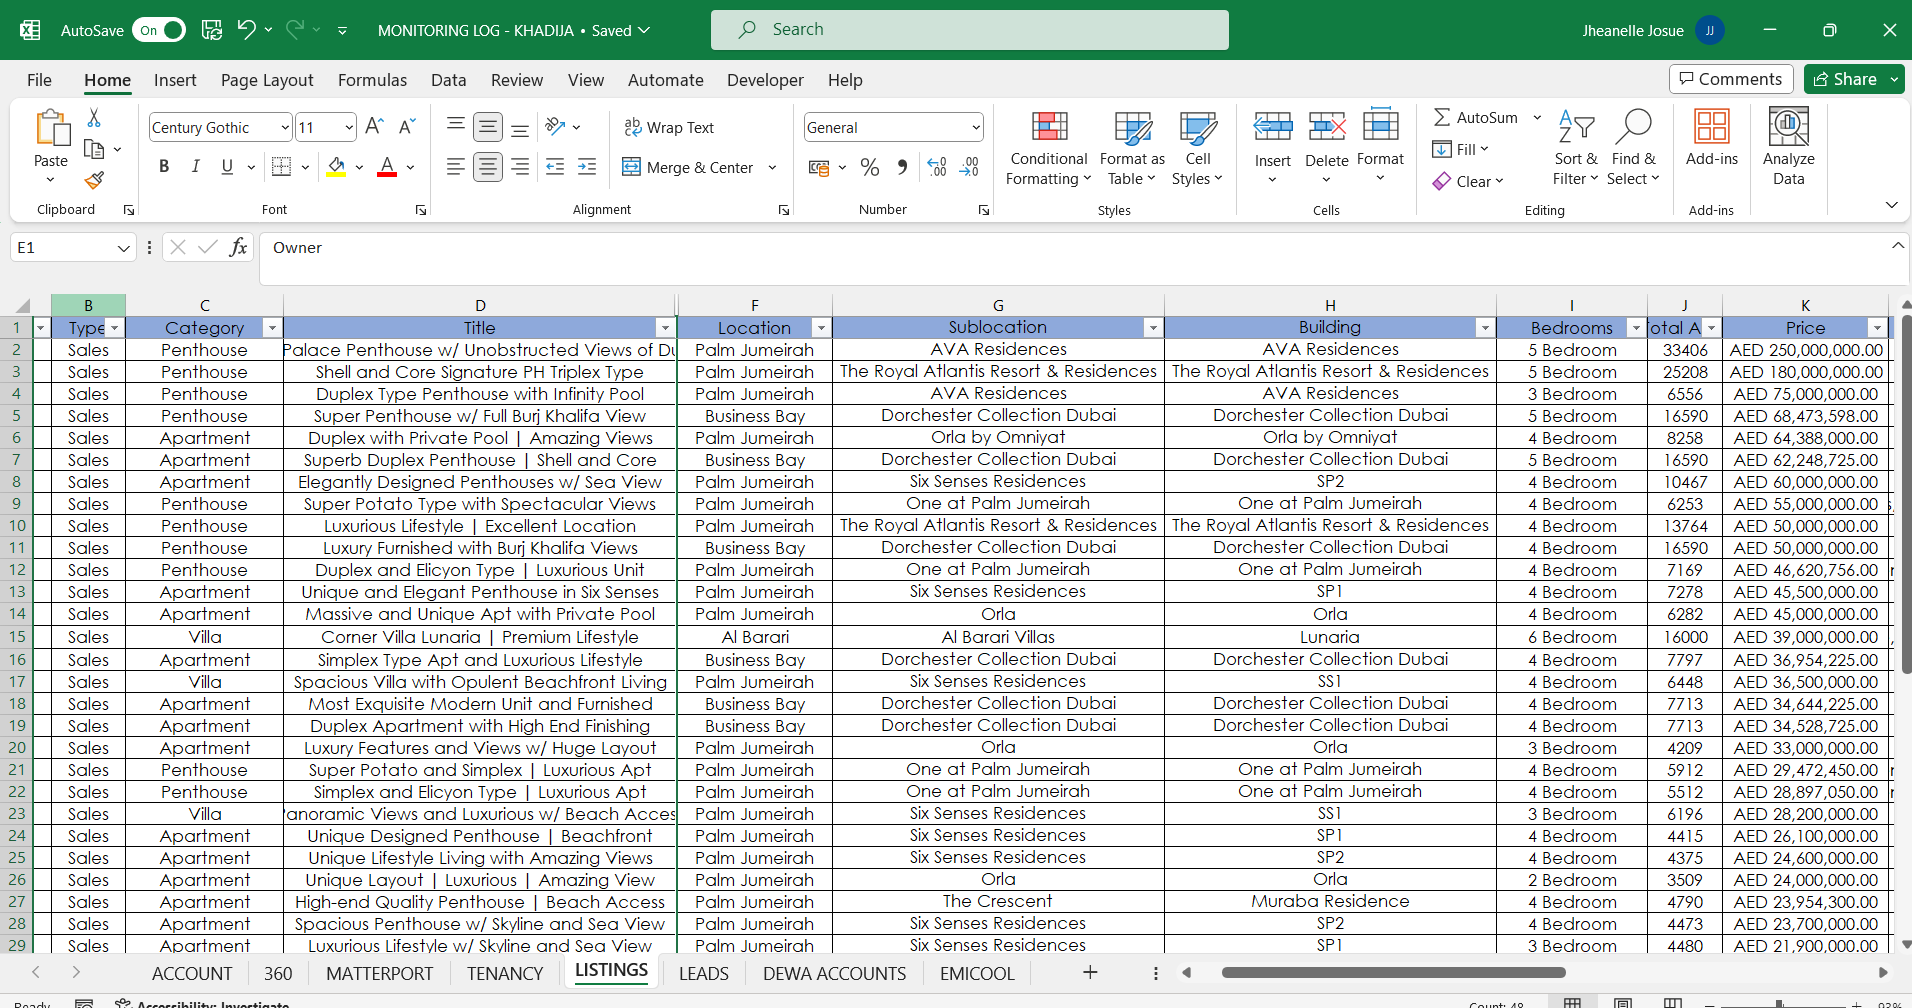Image resolution: width=1912 pixels, height=1008 pixels.
Task: Click Orientation text angle icon
Action: tap(556, 127)
